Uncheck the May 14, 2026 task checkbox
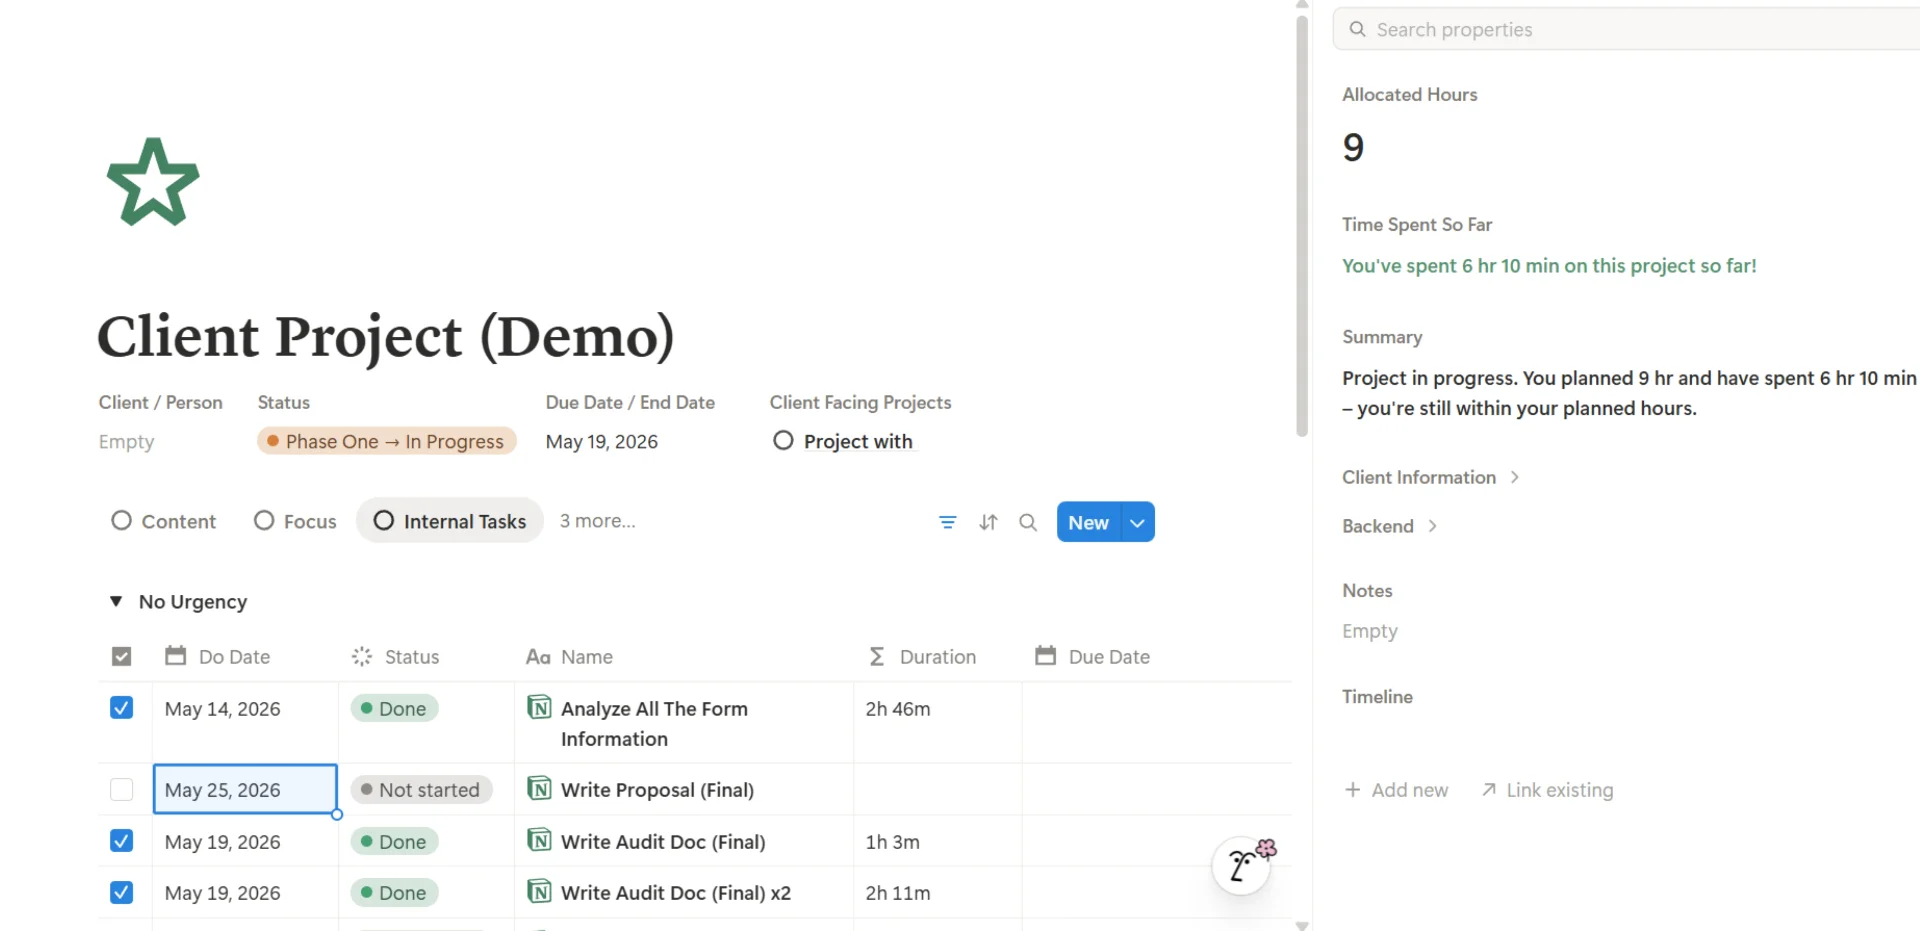Viewport: 1920px width, 931px height. (x=121, y=708)
